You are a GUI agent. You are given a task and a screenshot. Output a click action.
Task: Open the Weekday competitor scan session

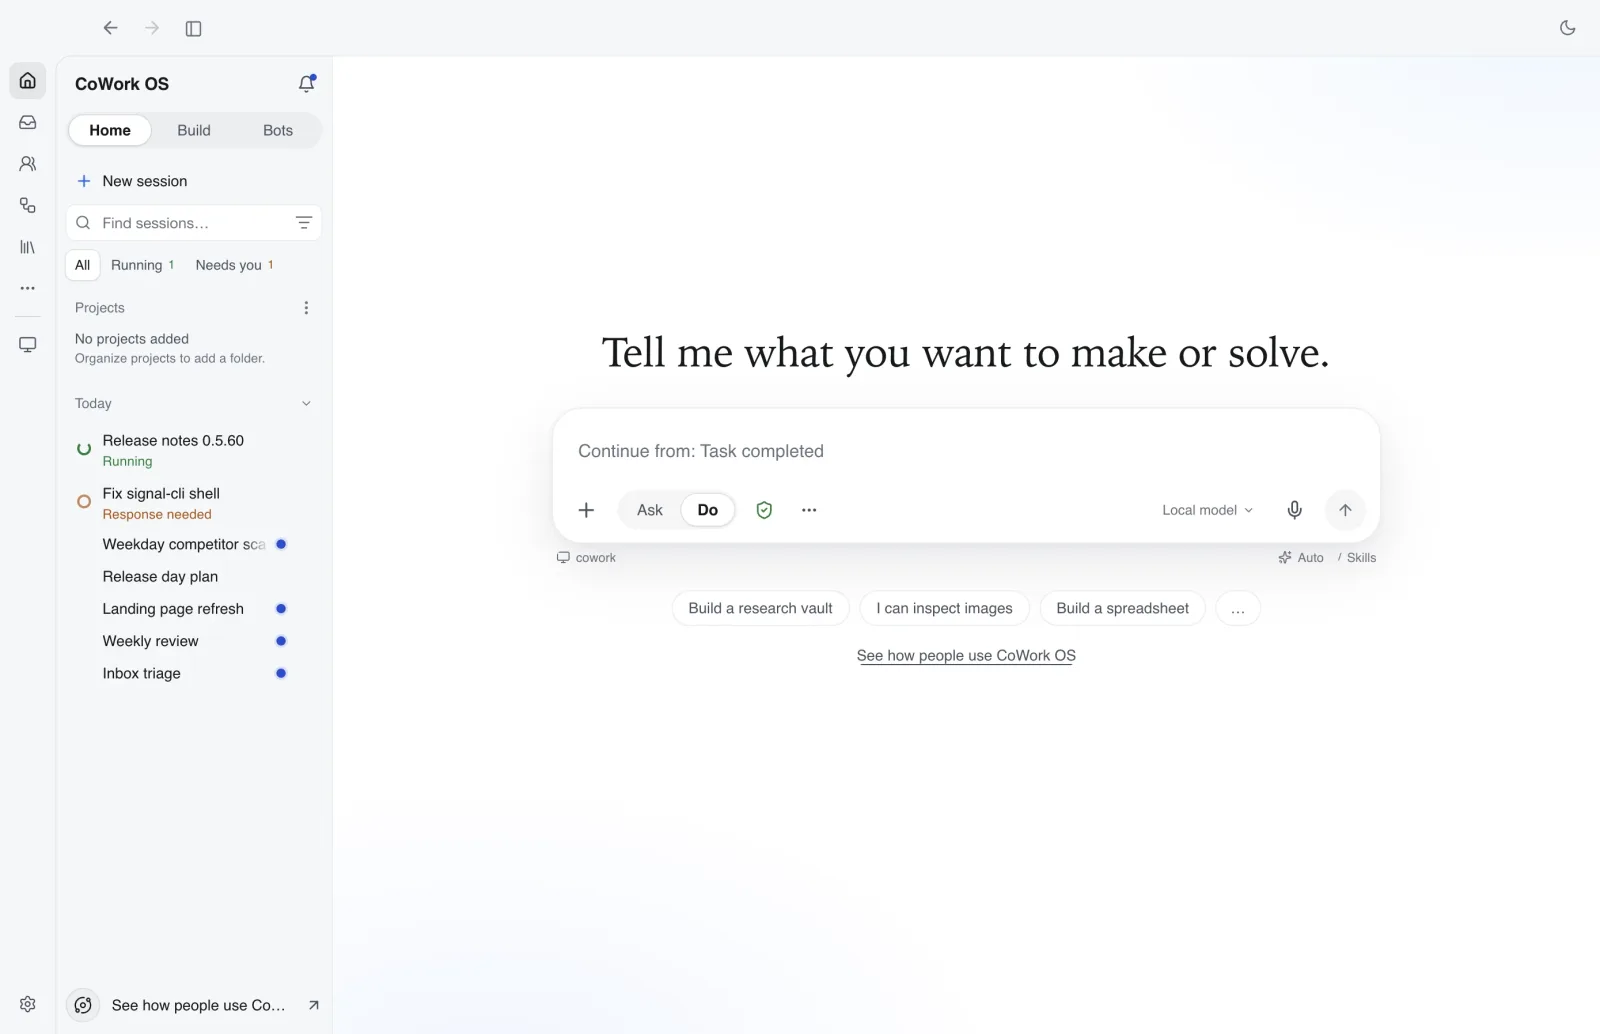click(x=194, y=544)
